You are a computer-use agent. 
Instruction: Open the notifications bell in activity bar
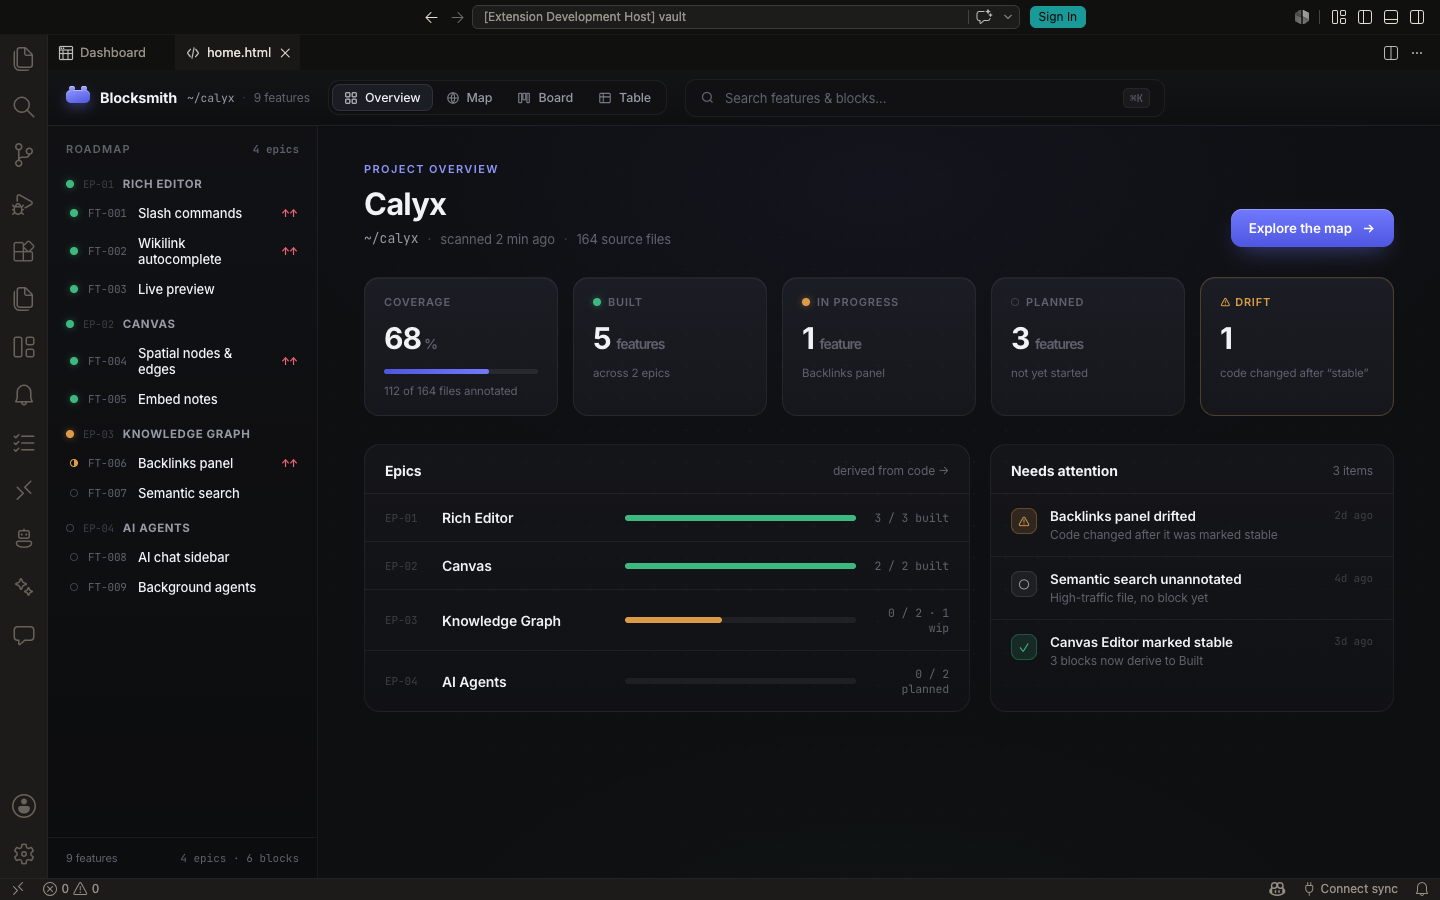point(24,395)
